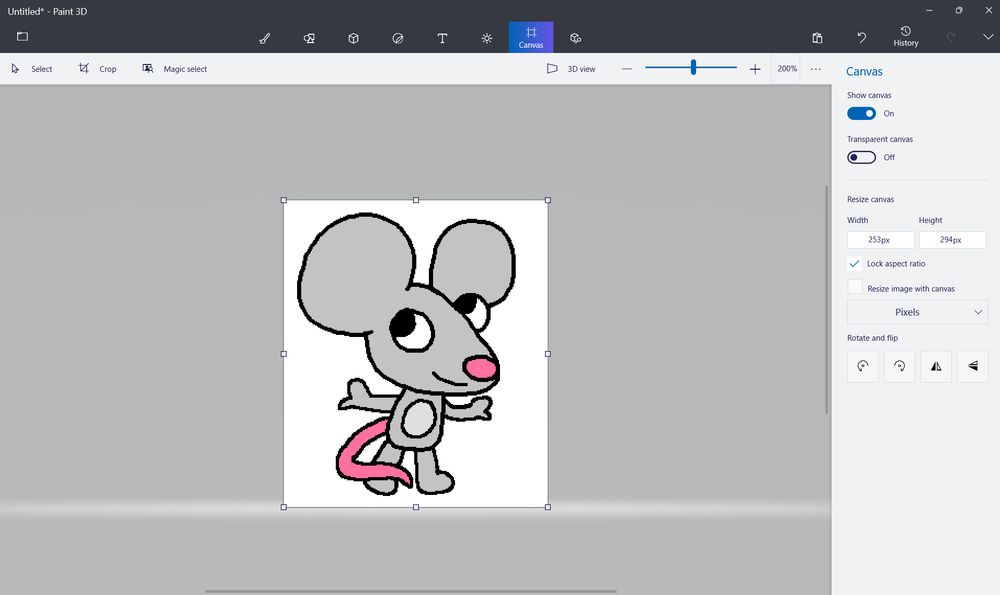Image resolution: width=1000 pixels, height=595 pixels.
Task: Click the horizontal scrollbar at the bottom
Action: pos(411,591)
